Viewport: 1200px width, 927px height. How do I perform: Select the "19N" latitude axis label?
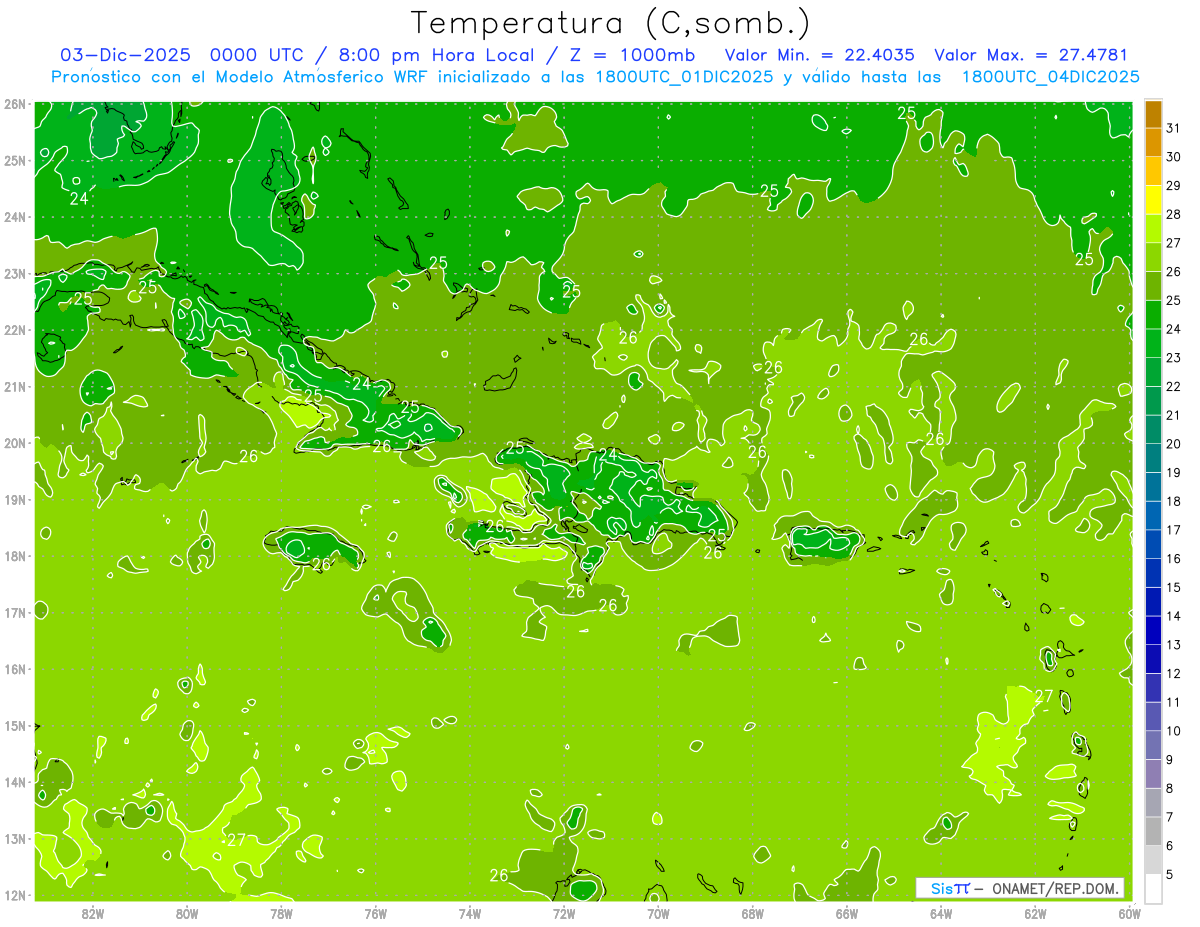[15, 499]
